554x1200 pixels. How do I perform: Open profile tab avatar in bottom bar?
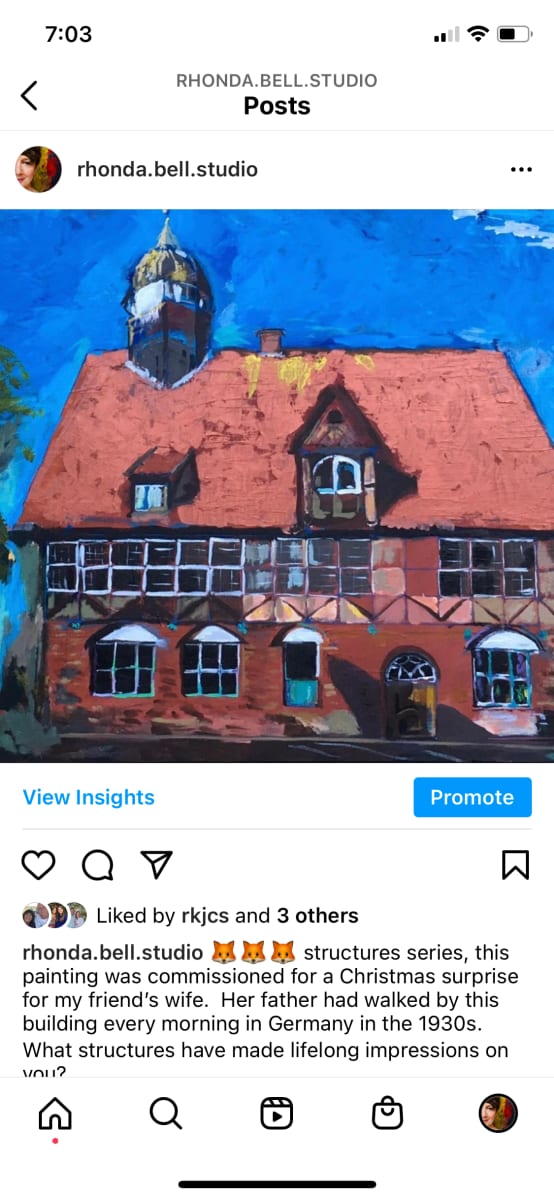(497, 1113)
